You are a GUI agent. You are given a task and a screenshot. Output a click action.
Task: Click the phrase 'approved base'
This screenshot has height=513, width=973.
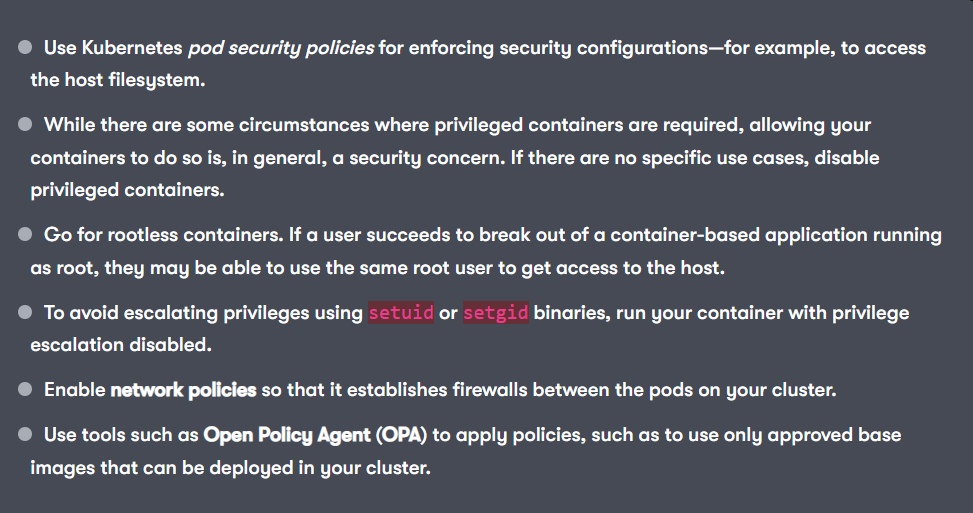(834, 435)
